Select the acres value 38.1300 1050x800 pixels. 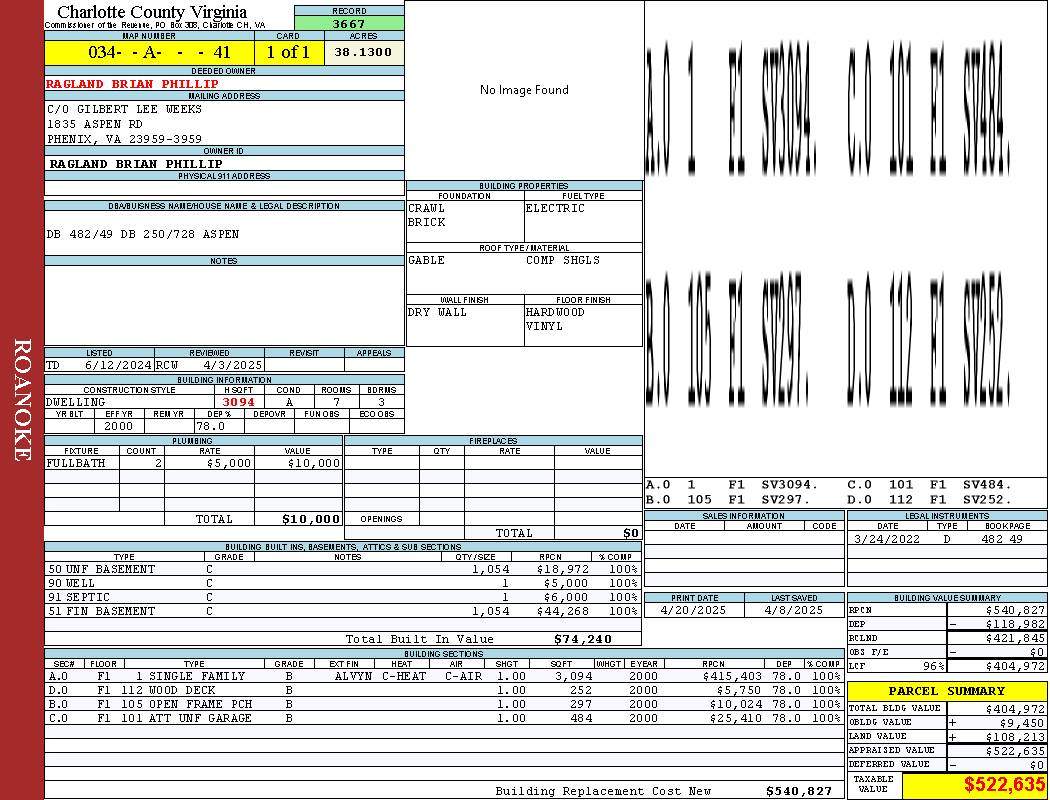(363, 52)
